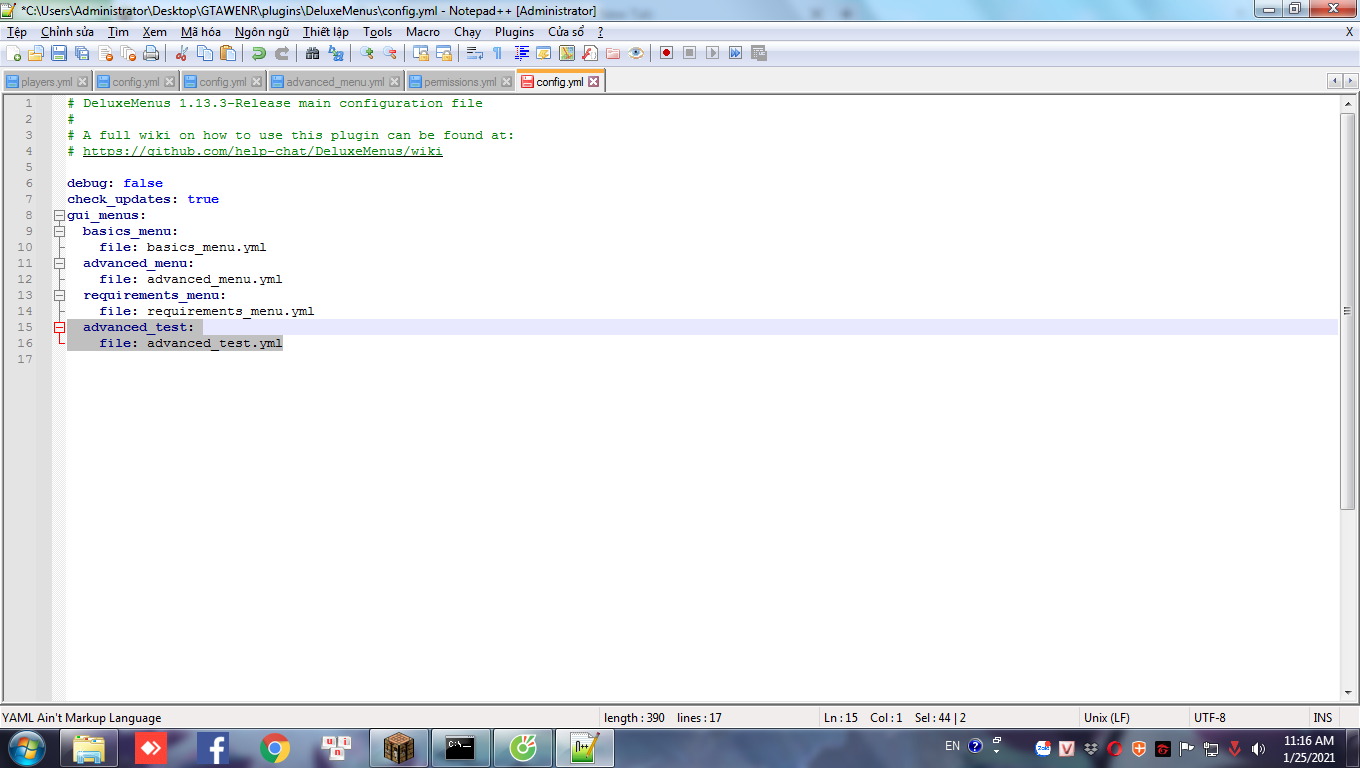Click the Zoom In magnifier icon
1360x768 pixels.
pyautogui.click(x=367, y=53)
